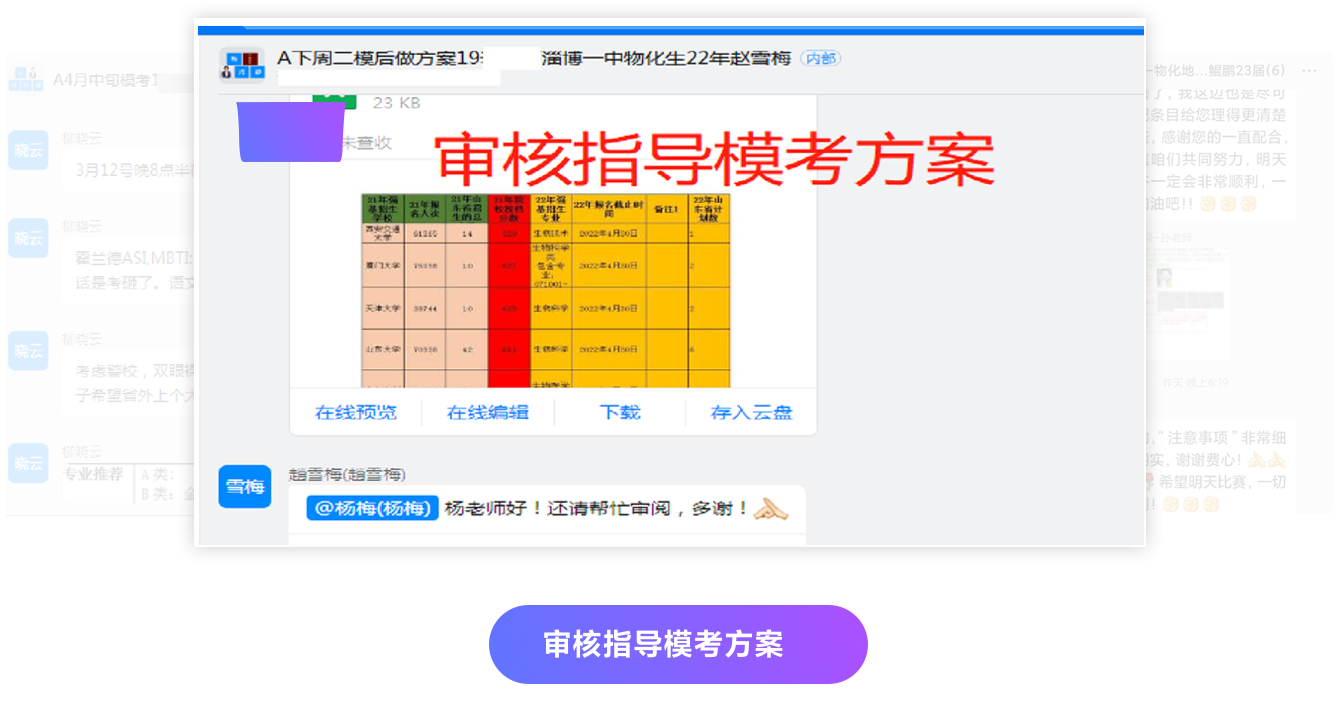
Task: Click the 雪梅 blue avatar
Action: [x=245, y=487]
